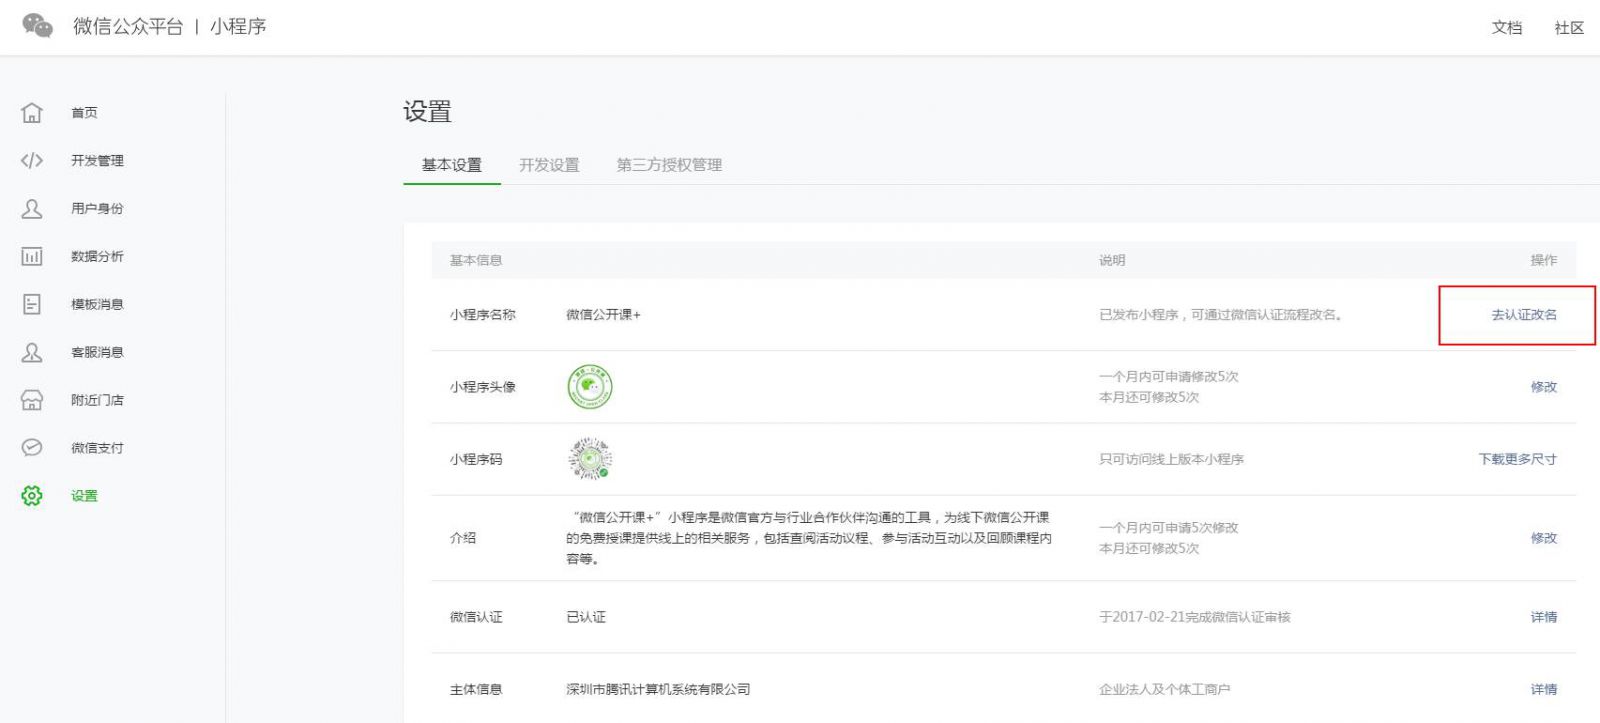This screenshot has height=723, width=1600.
Task: Click the WeChat logo icon in the header
Action: (x=37, y=26)
